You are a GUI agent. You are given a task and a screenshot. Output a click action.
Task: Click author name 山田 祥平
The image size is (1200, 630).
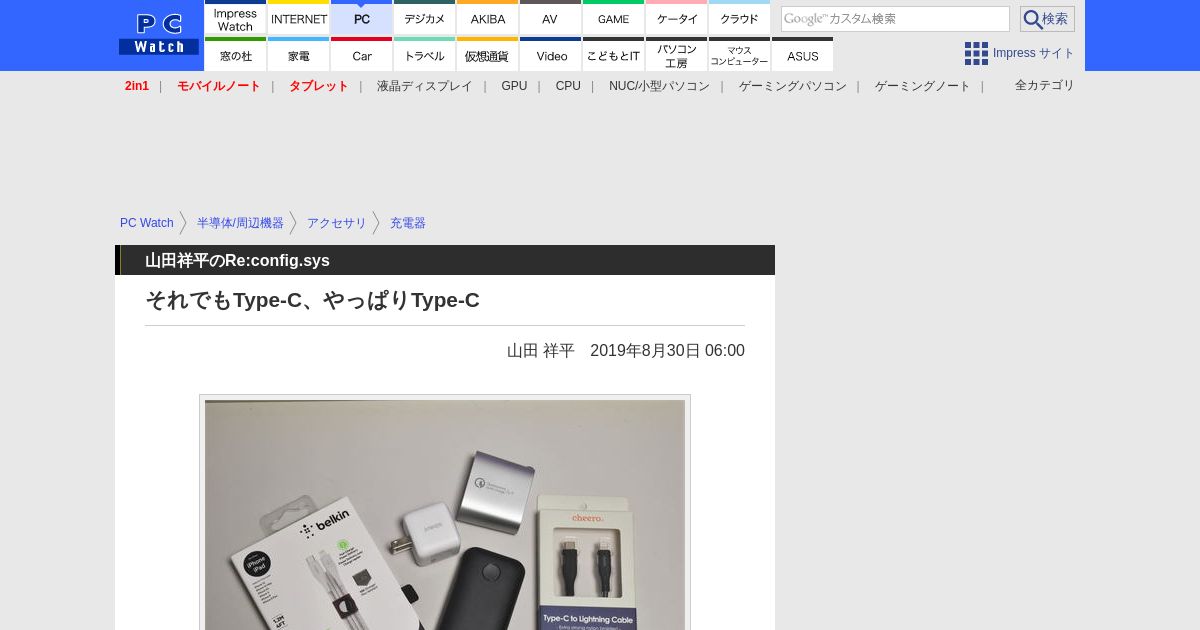click(541, 351)
